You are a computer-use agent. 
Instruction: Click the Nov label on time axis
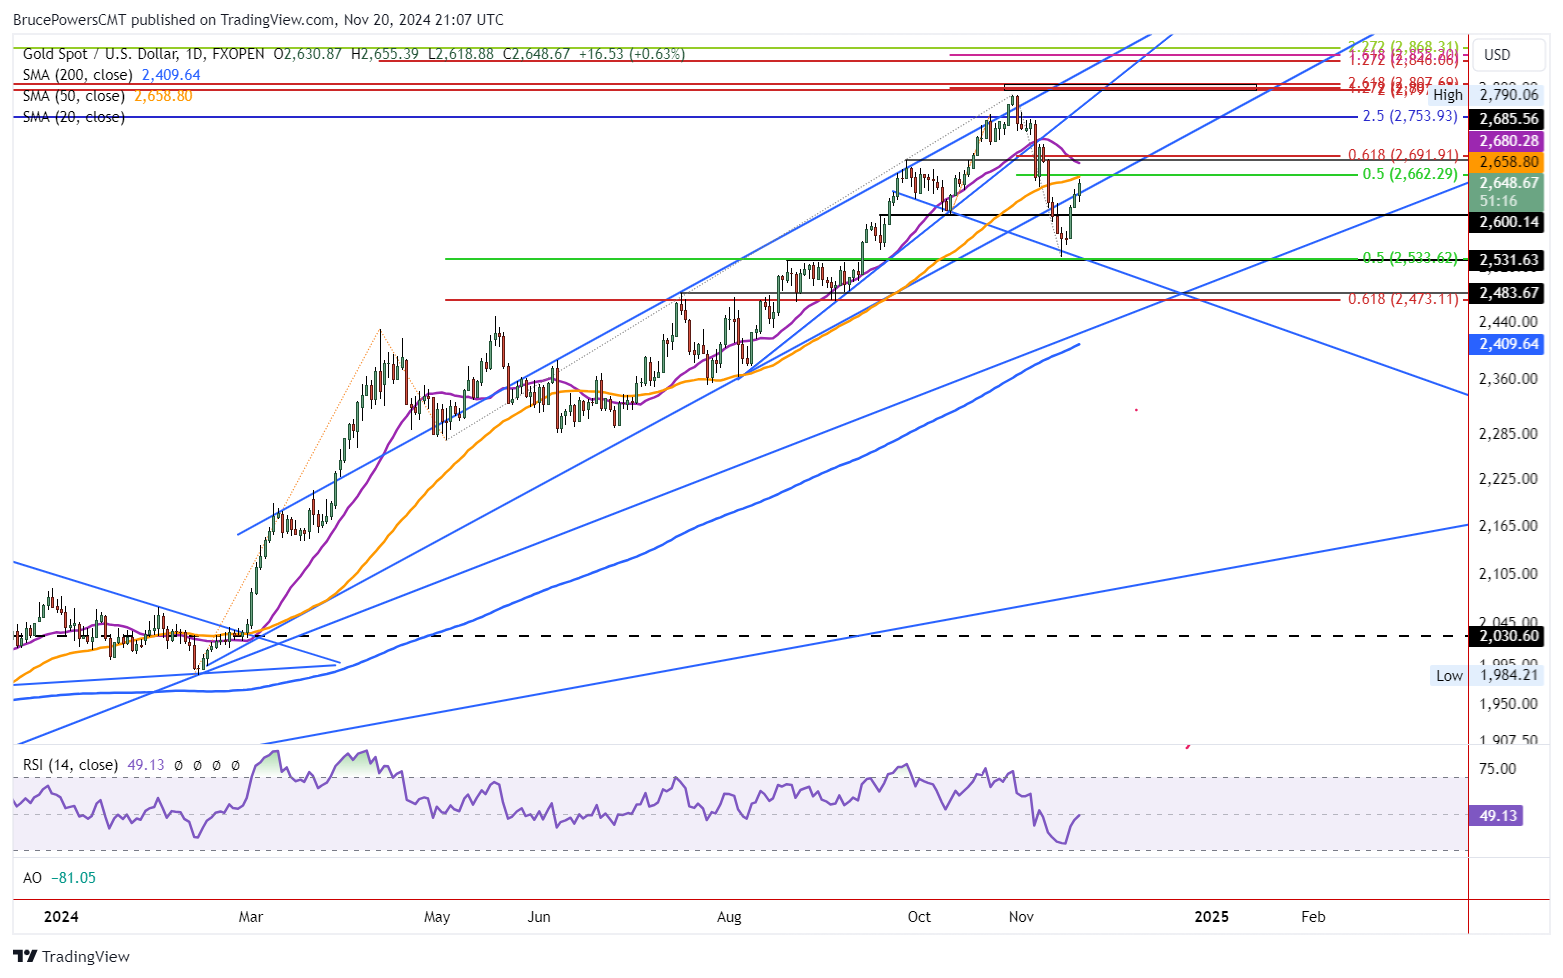pyautogui.click(x=1021, y=916)
